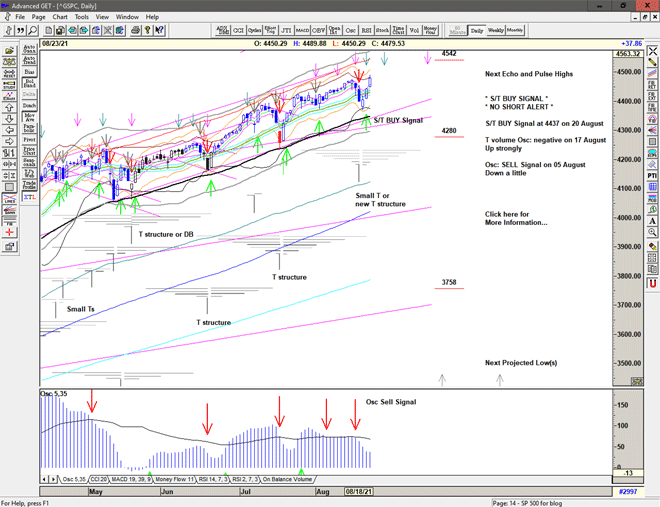Switch chart to Weekly timeframe
The height and width of the screenshot is (507, 660).
(496, 31)
